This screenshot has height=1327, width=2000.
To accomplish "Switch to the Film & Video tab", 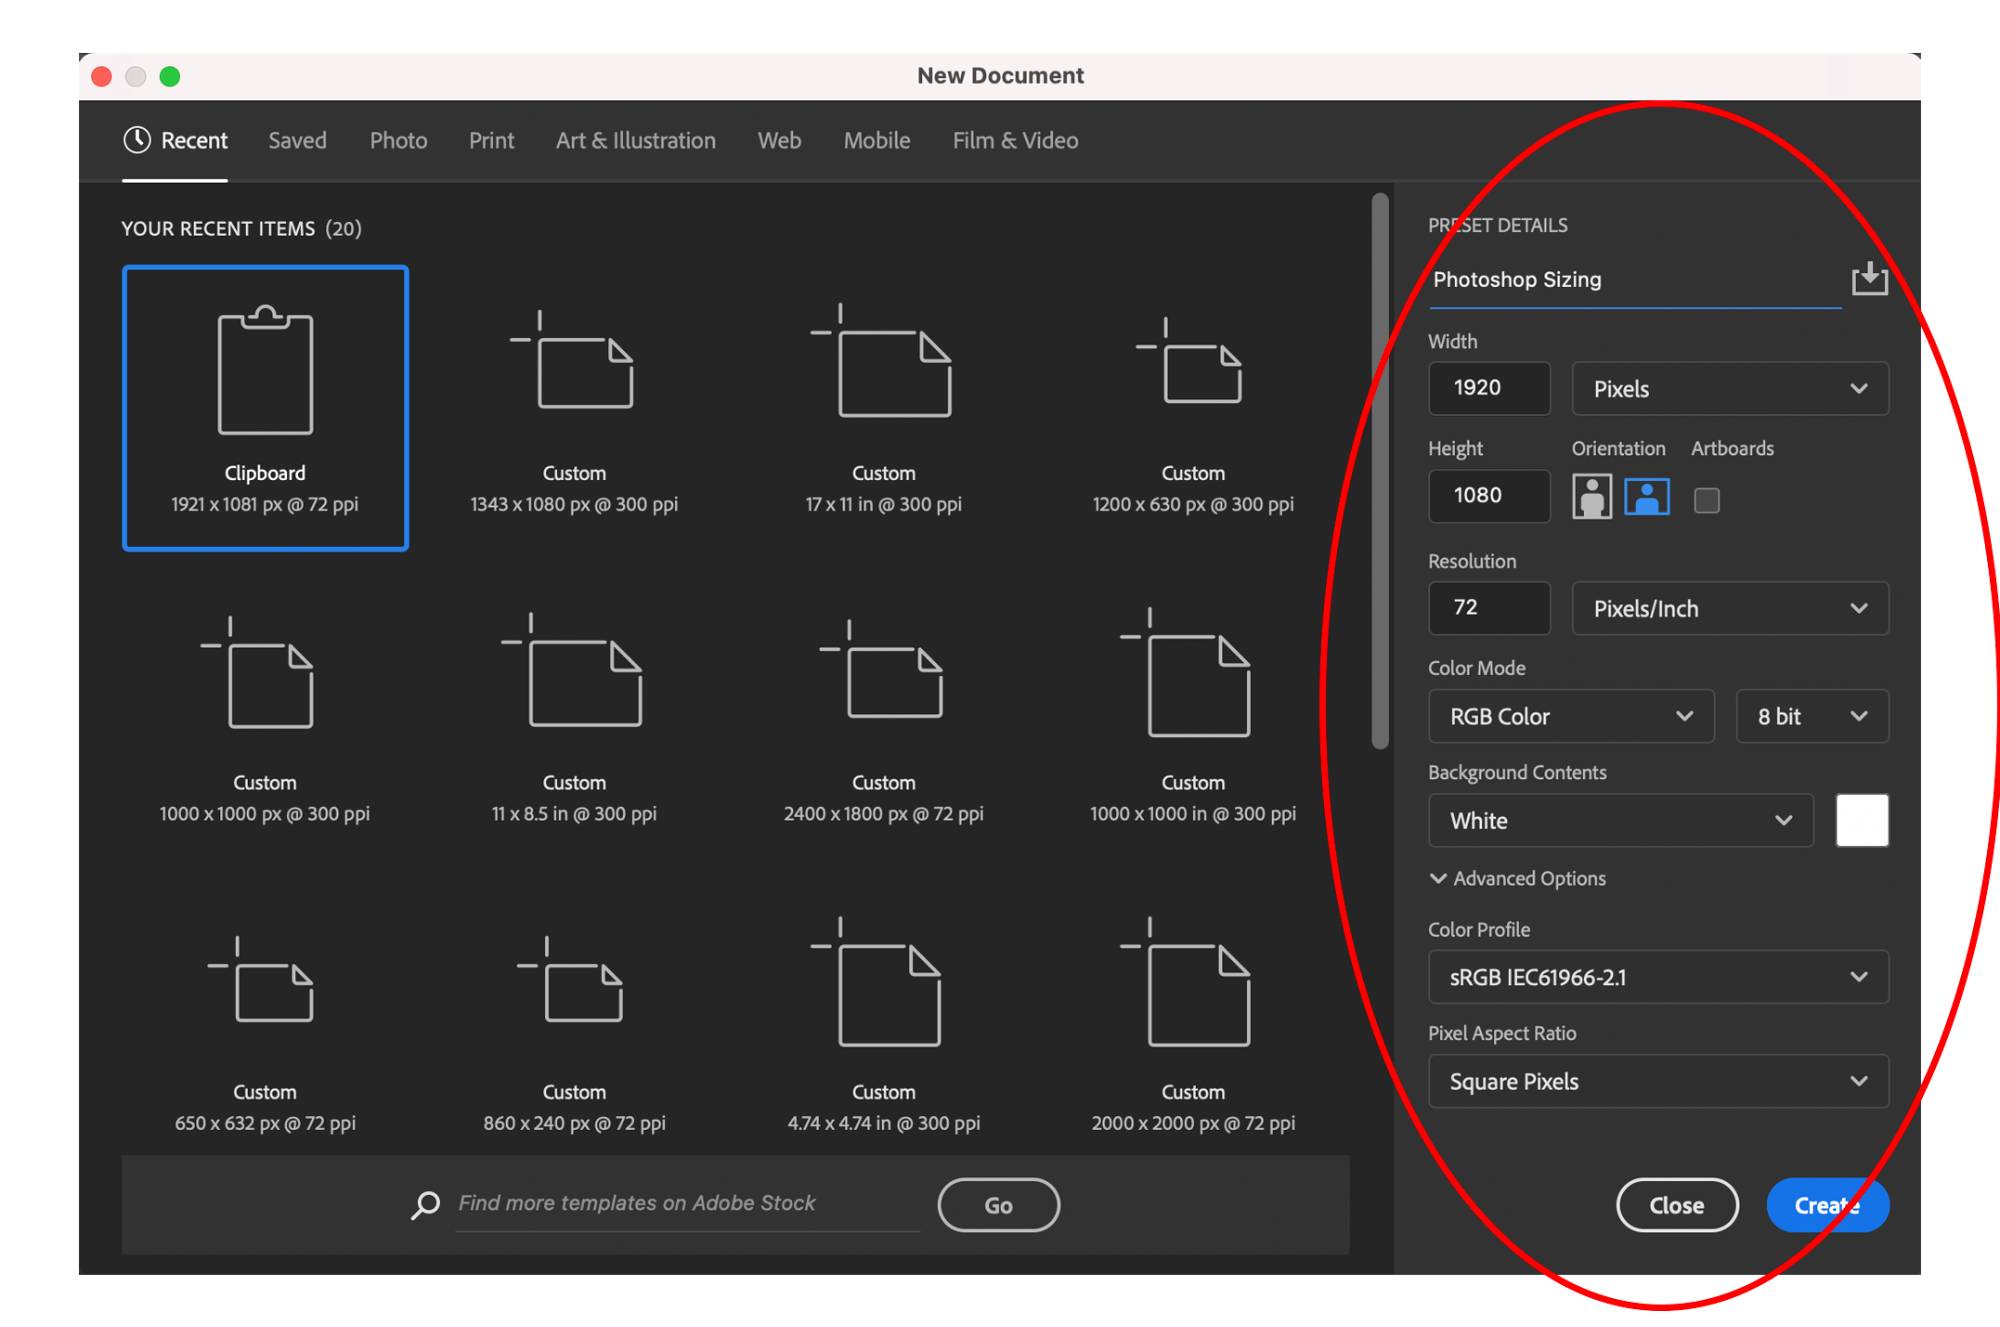I will (1014, 141).
